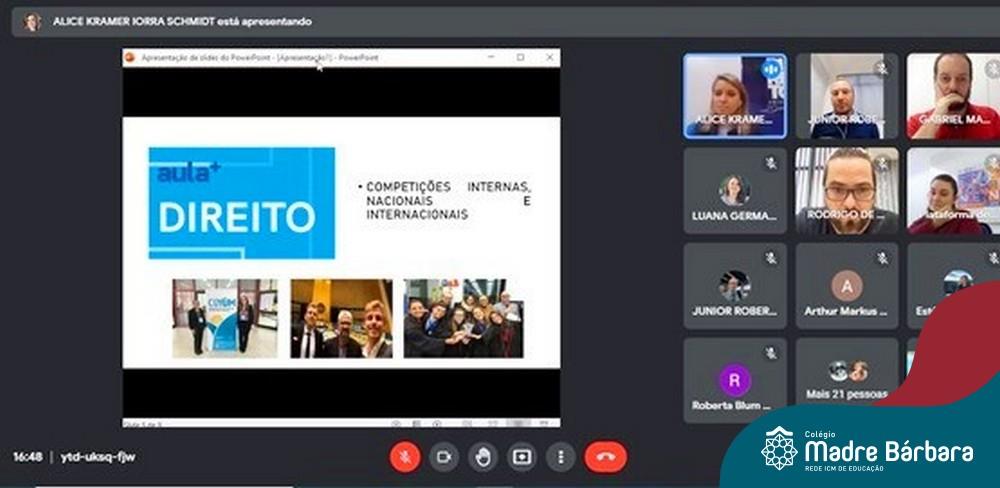Click the 'ALICE KRAMER IORRA SCHMIDT está apresentando' banner text
Image resolution: width=1000 pixels, height=488 pixels.
point(182,22)
